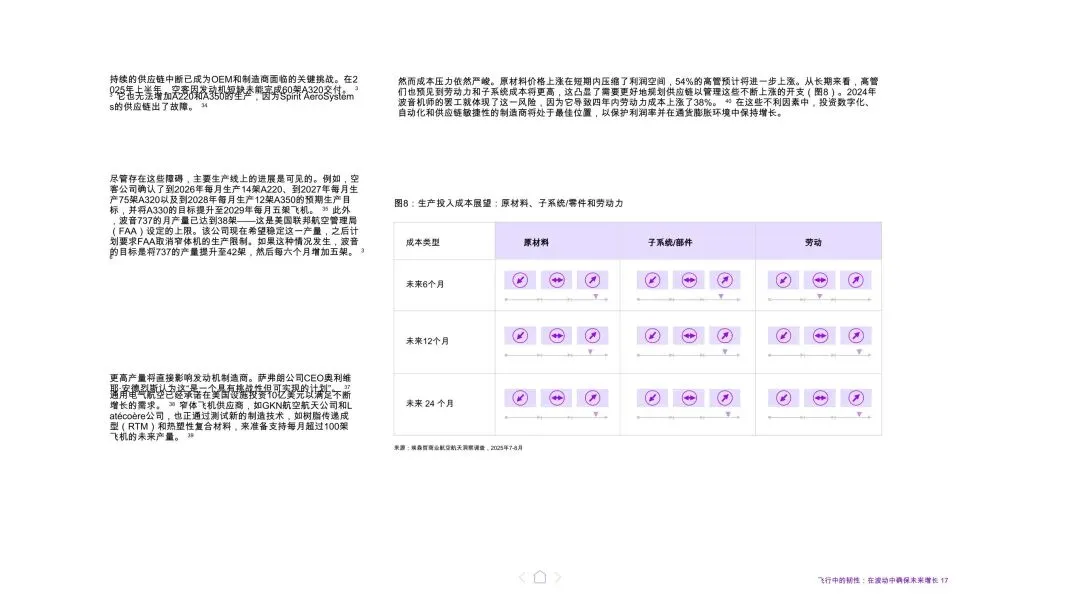Click the paragraph starting 然而成本压力依然严峻
Screen dimensions: 1080x607
(x=638, y=97)
